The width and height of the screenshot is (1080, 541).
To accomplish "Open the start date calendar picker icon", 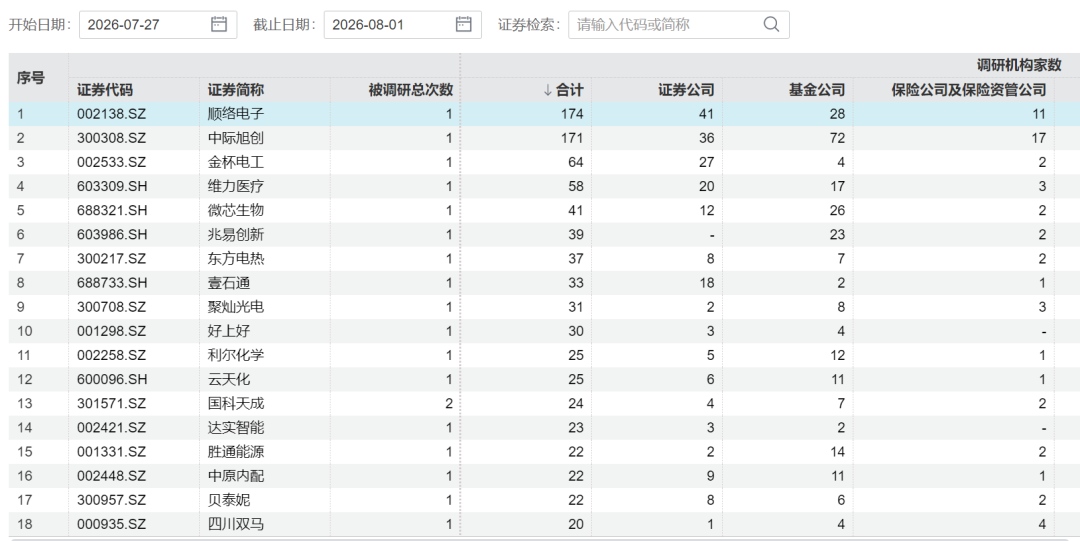I will pyautogui.click(x=218, y=24).
